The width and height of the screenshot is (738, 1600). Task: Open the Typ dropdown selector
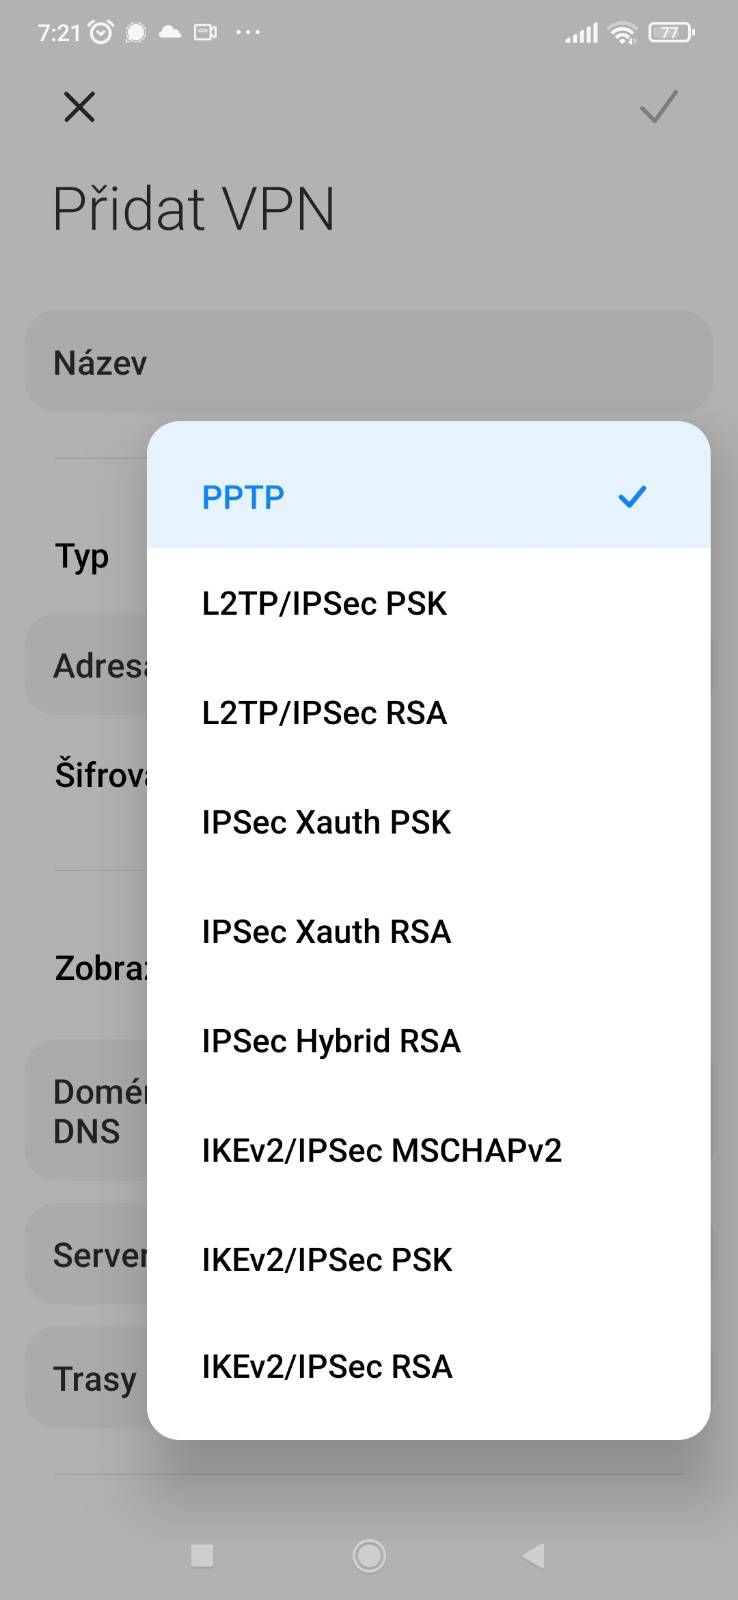tap(81, 555)
